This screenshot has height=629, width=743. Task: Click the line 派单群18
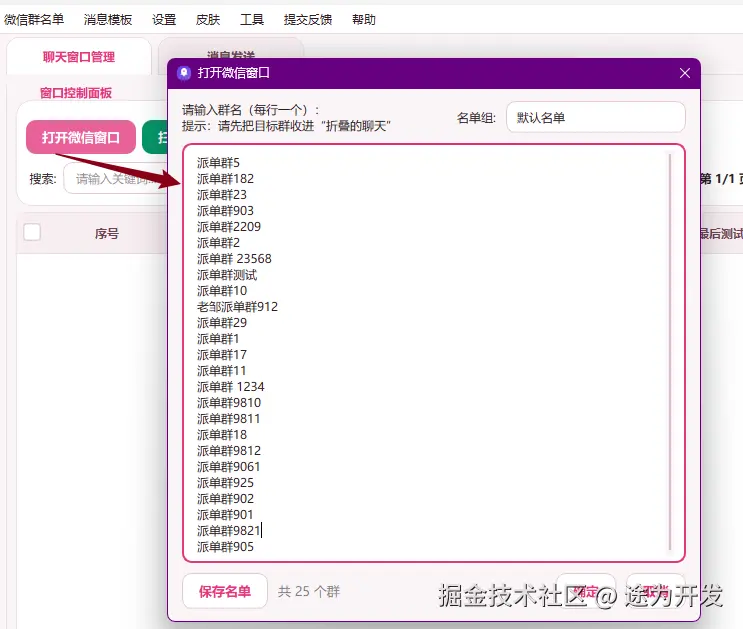(x=222, y=435)
